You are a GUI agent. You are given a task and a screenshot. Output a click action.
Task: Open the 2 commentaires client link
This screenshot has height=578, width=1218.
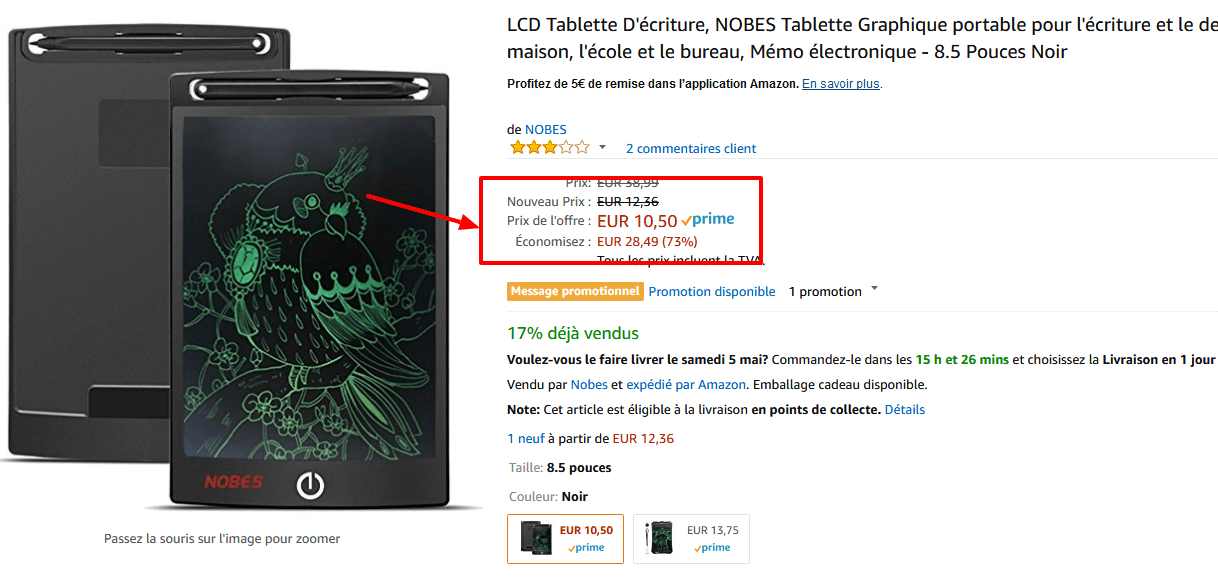click(x=690, y=148)
